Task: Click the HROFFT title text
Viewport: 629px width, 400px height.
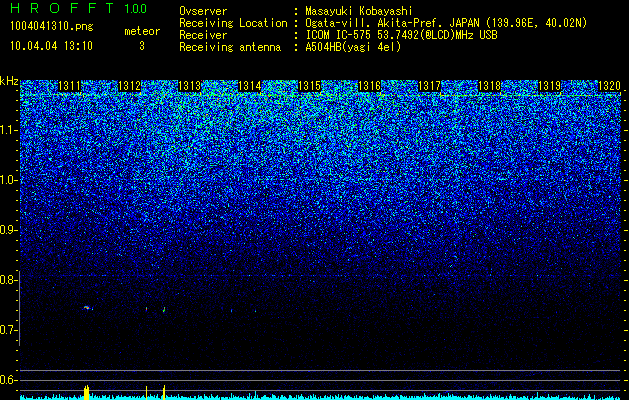Action: pos(62,8)
